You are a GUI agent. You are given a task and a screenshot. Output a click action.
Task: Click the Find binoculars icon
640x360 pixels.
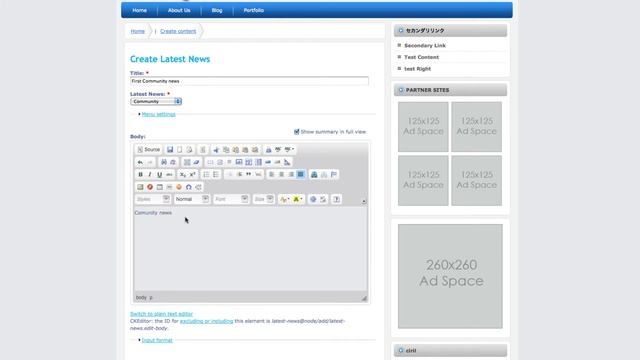click(164, 162)
